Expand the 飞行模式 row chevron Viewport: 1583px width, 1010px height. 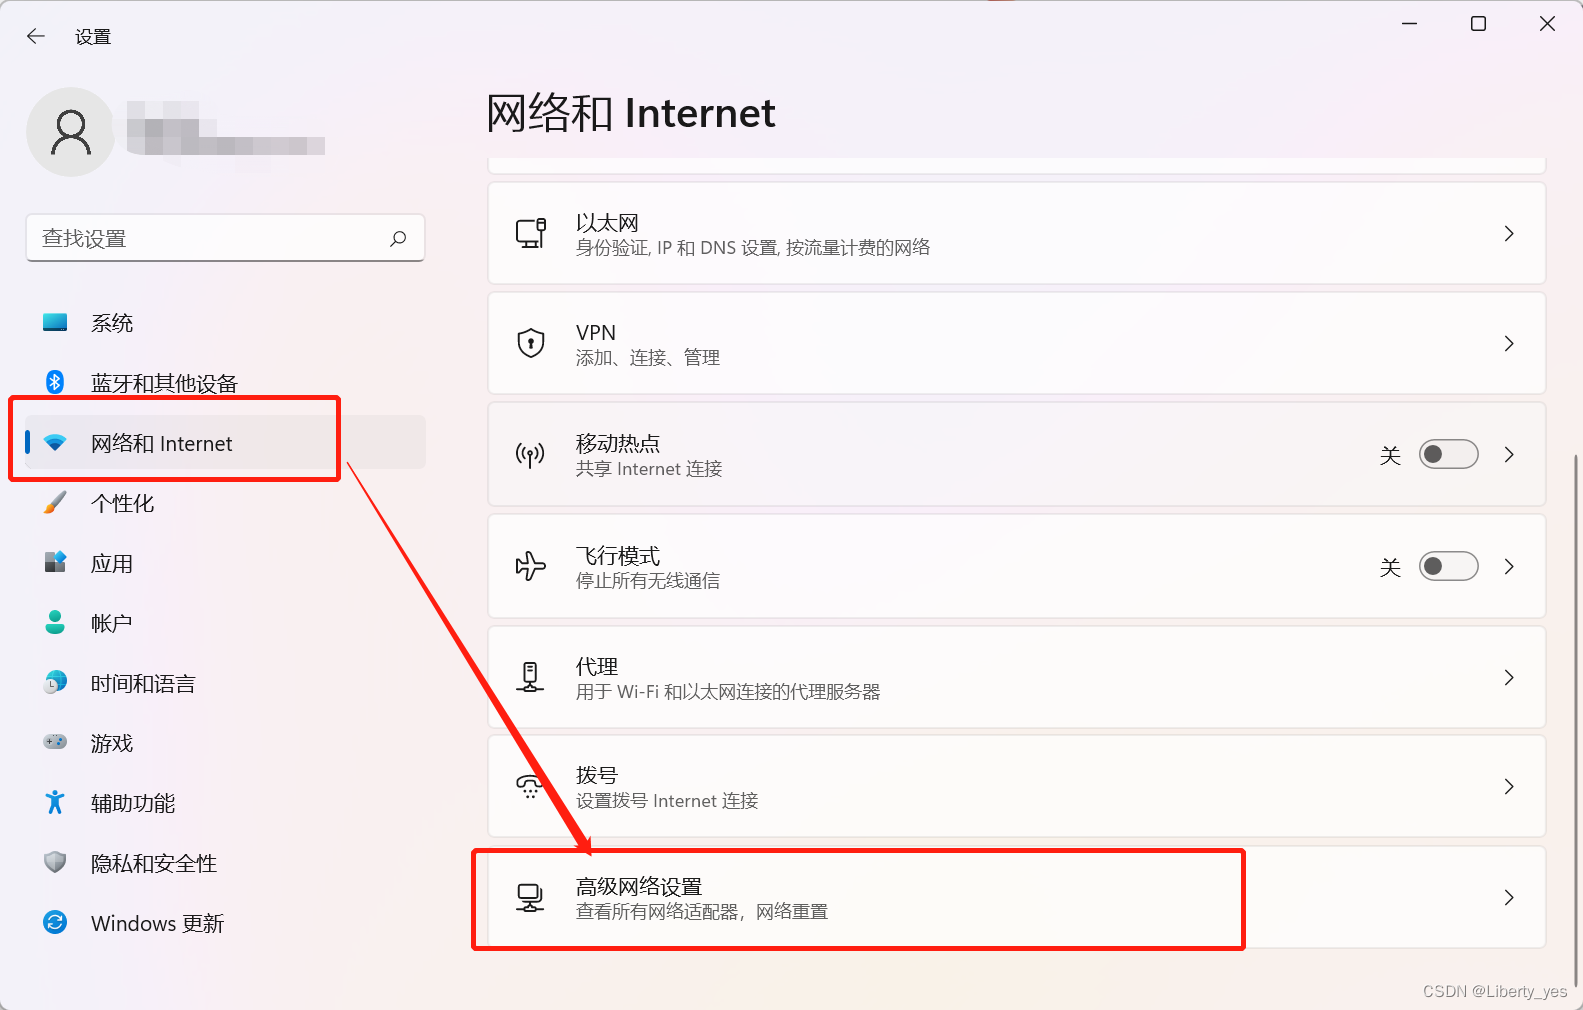pyautogui.click(x=1509, y=566)
